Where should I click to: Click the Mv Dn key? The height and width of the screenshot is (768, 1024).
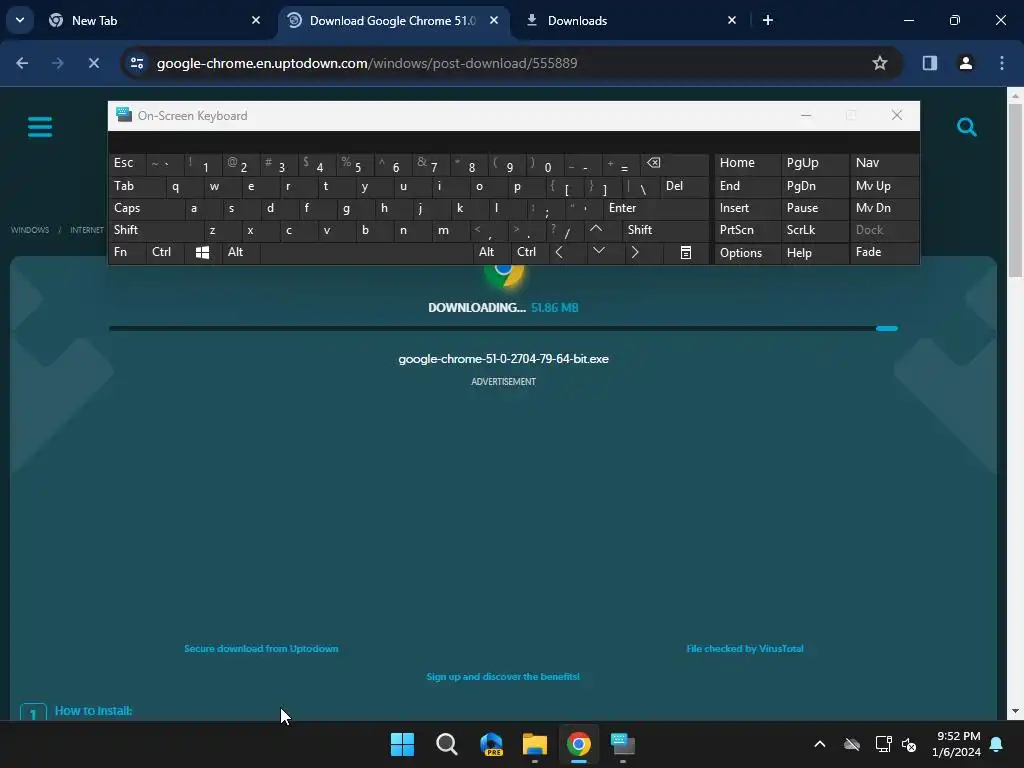click(884, 208)
